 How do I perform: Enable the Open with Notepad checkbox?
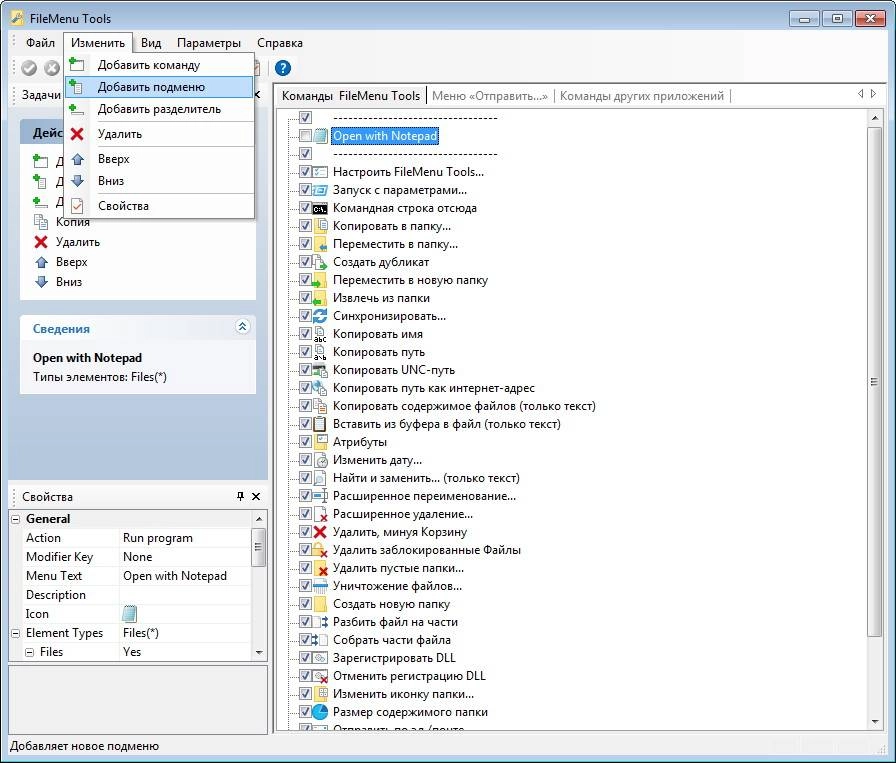305,136
